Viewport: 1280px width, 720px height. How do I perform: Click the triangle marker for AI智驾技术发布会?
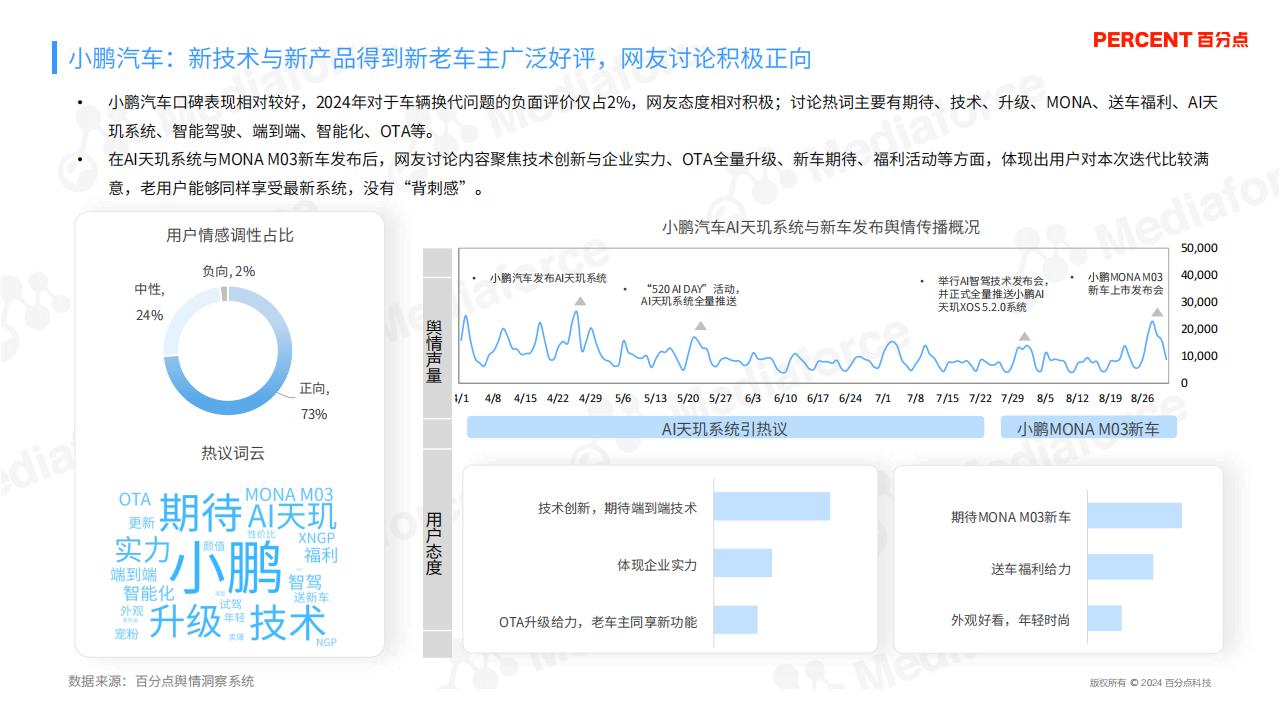(x=1024, y=336)
